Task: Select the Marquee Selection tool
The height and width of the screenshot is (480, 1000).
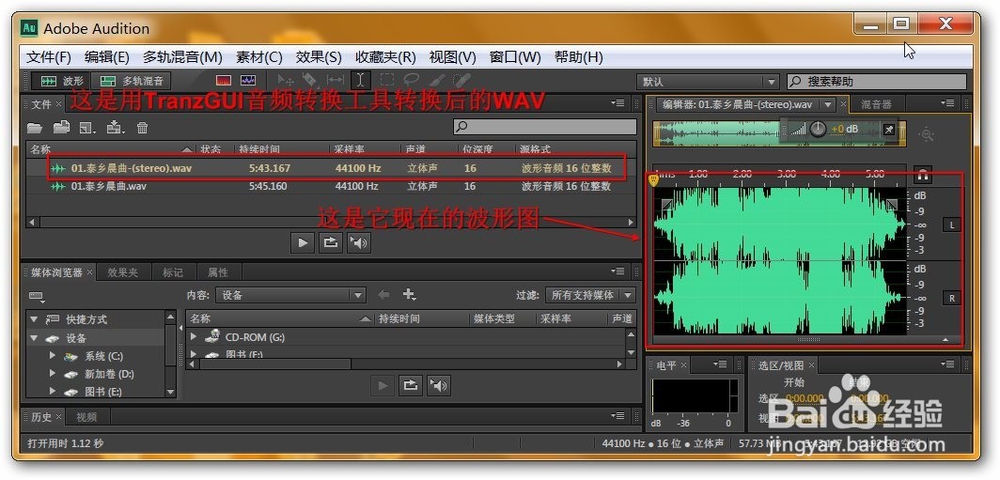Action: [387, 80]
